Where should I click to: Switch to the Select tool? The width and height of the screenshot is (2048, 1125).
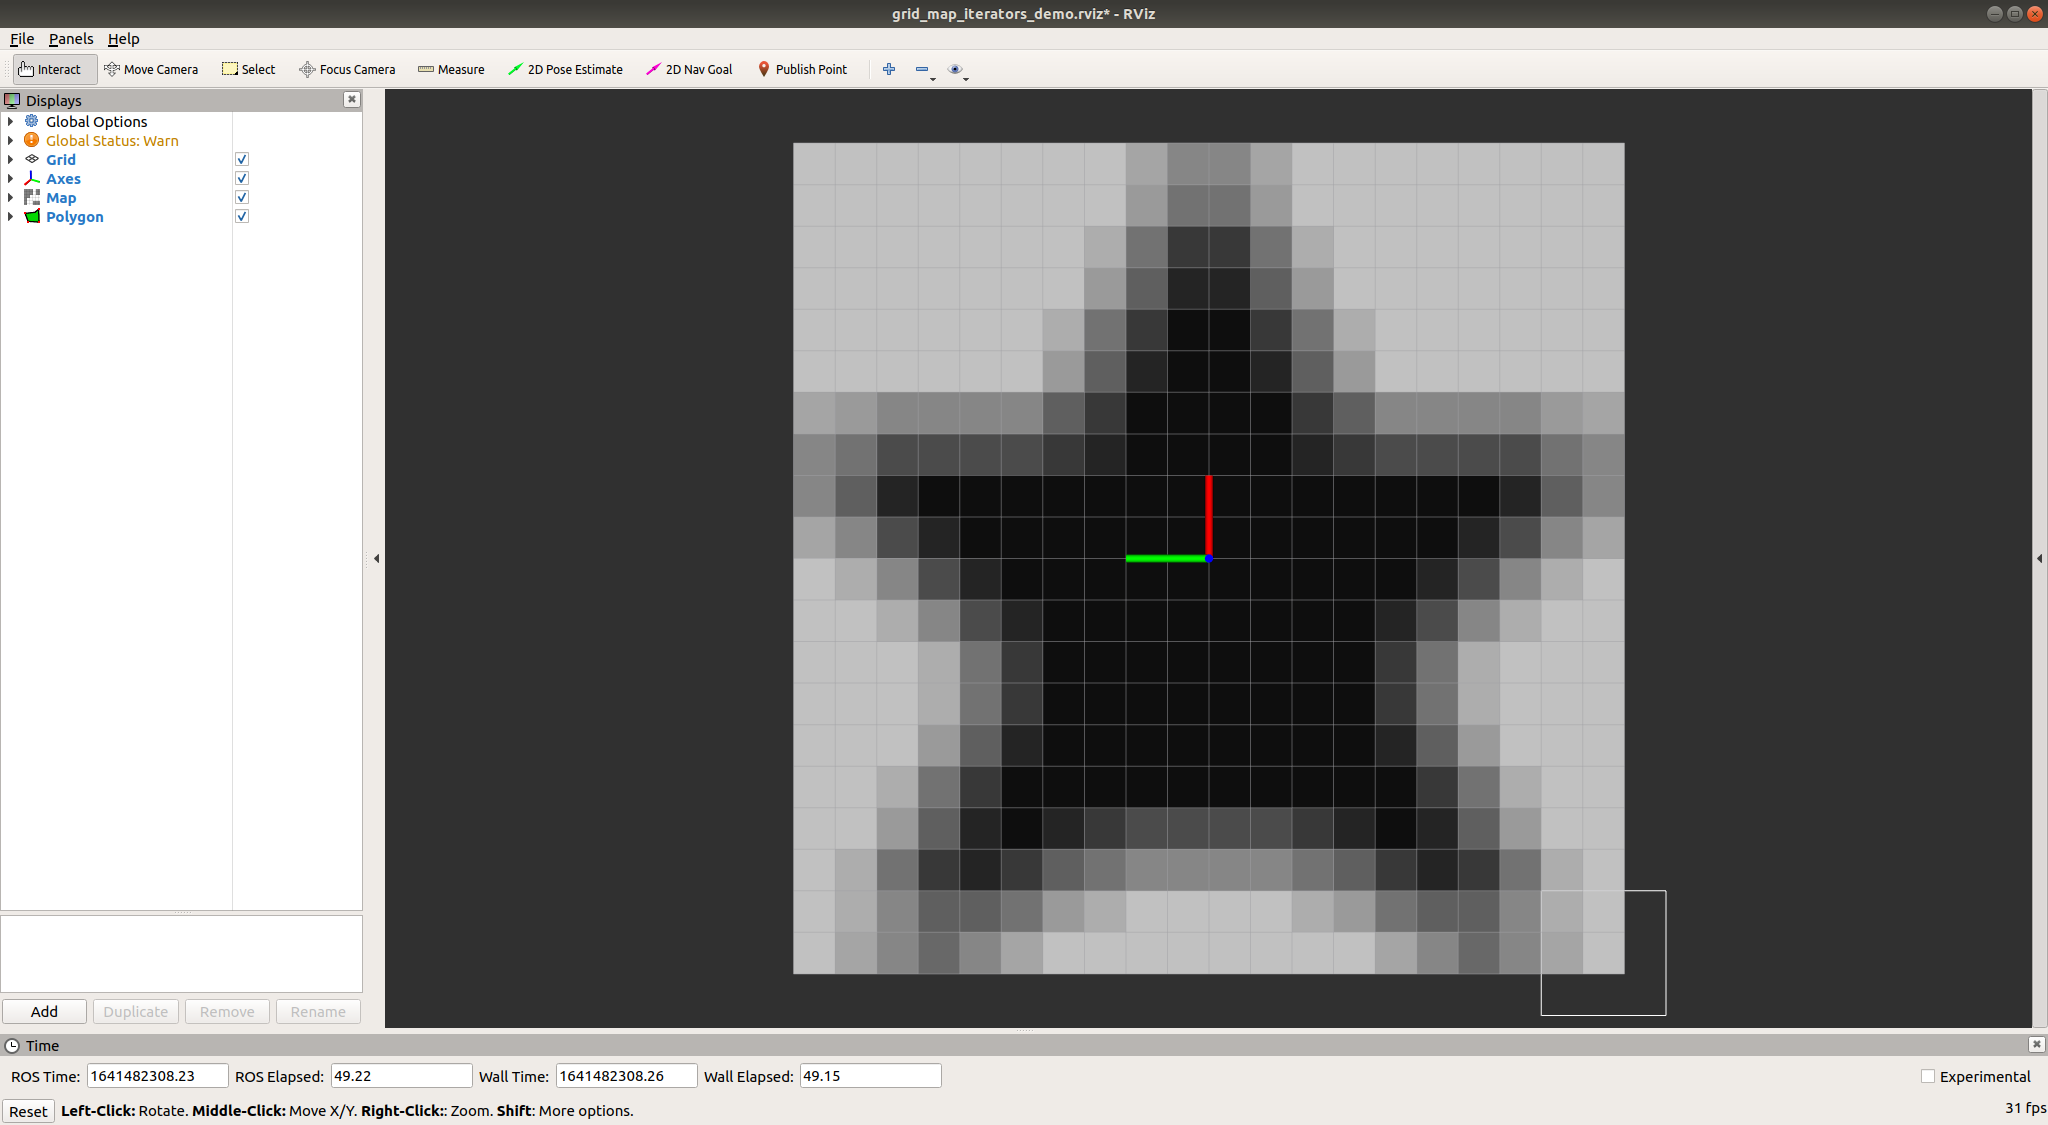248,69
